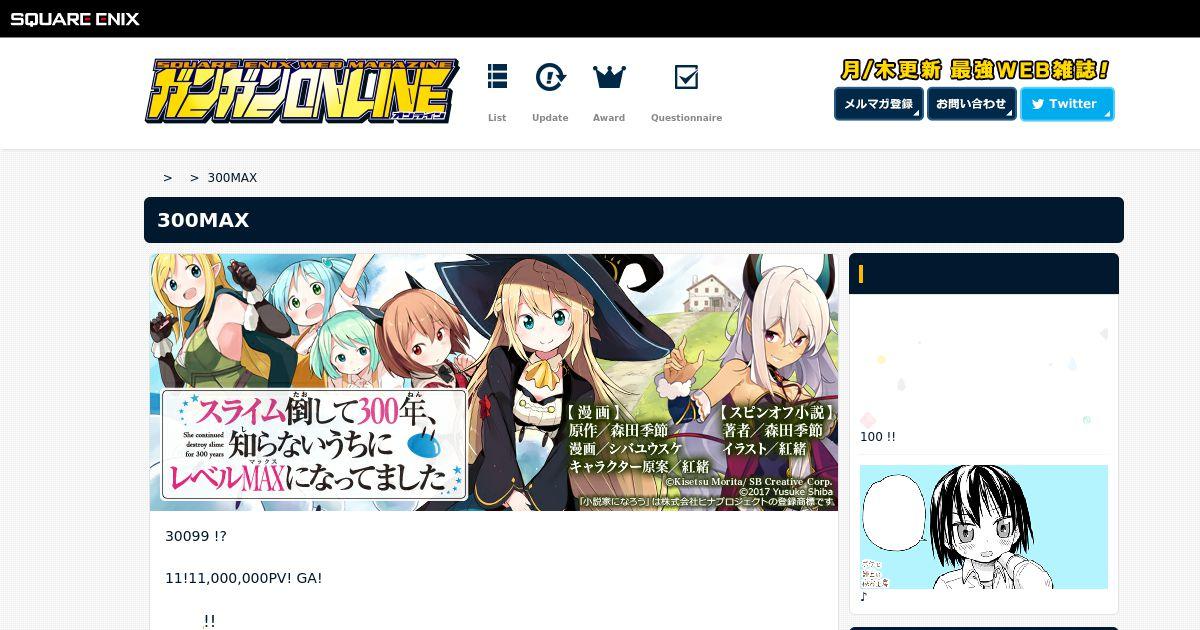Image resolution: width=1200 pixels, height=630 pixels.
Task: Click the Update label under icon
Action: (550, 118)
